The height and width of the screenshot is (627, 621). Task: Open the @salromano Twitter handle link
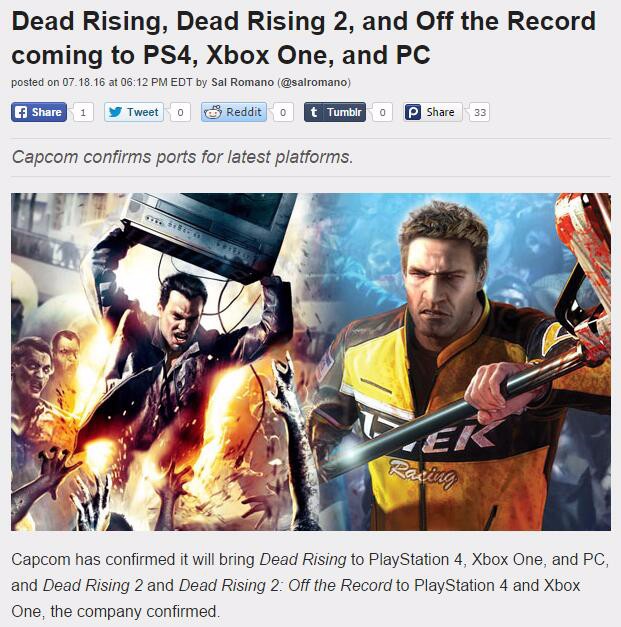click(x=314, y=82)
